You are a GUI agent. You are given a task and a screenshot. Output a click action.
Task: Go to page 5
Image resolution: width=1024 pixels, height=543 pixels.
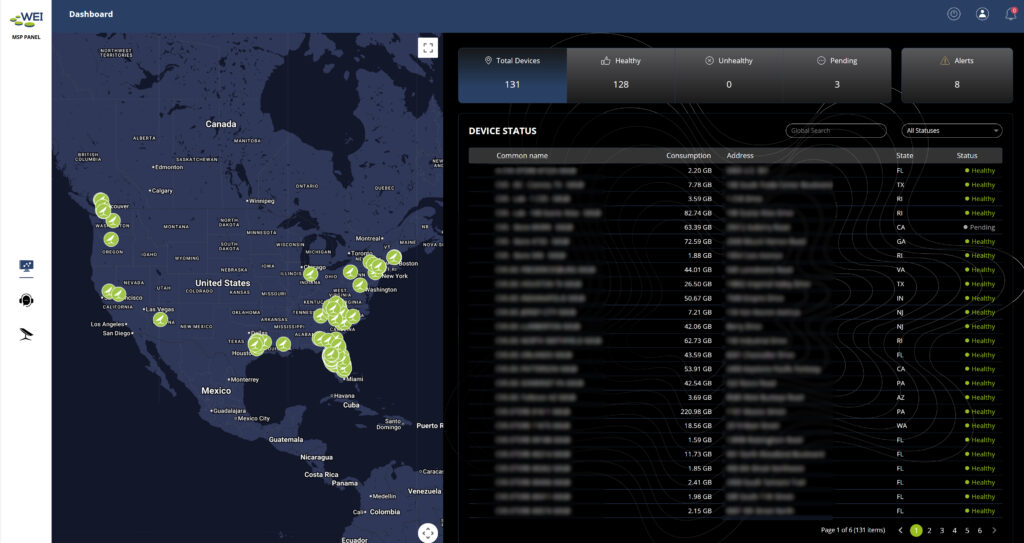click(967, 531)
